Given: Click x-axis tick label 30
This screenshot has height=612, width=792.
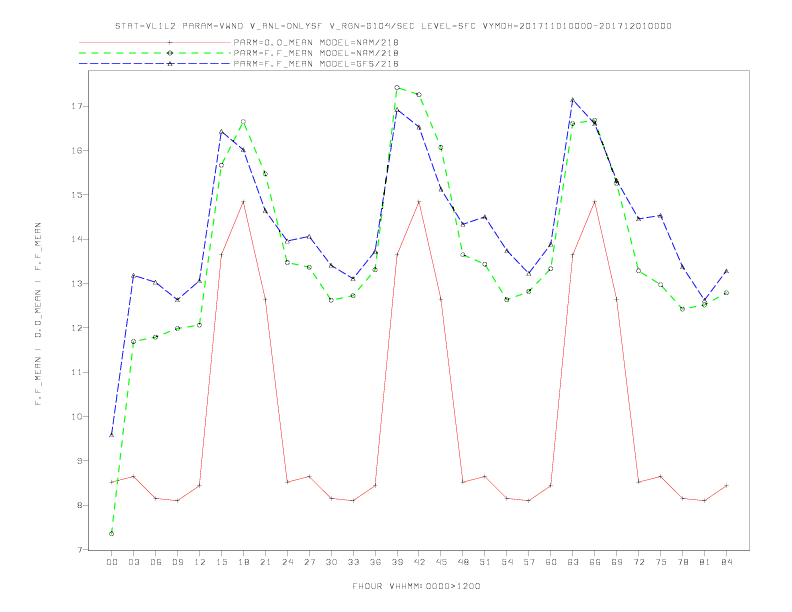Looking at the screenshot, I should point(331,562).
